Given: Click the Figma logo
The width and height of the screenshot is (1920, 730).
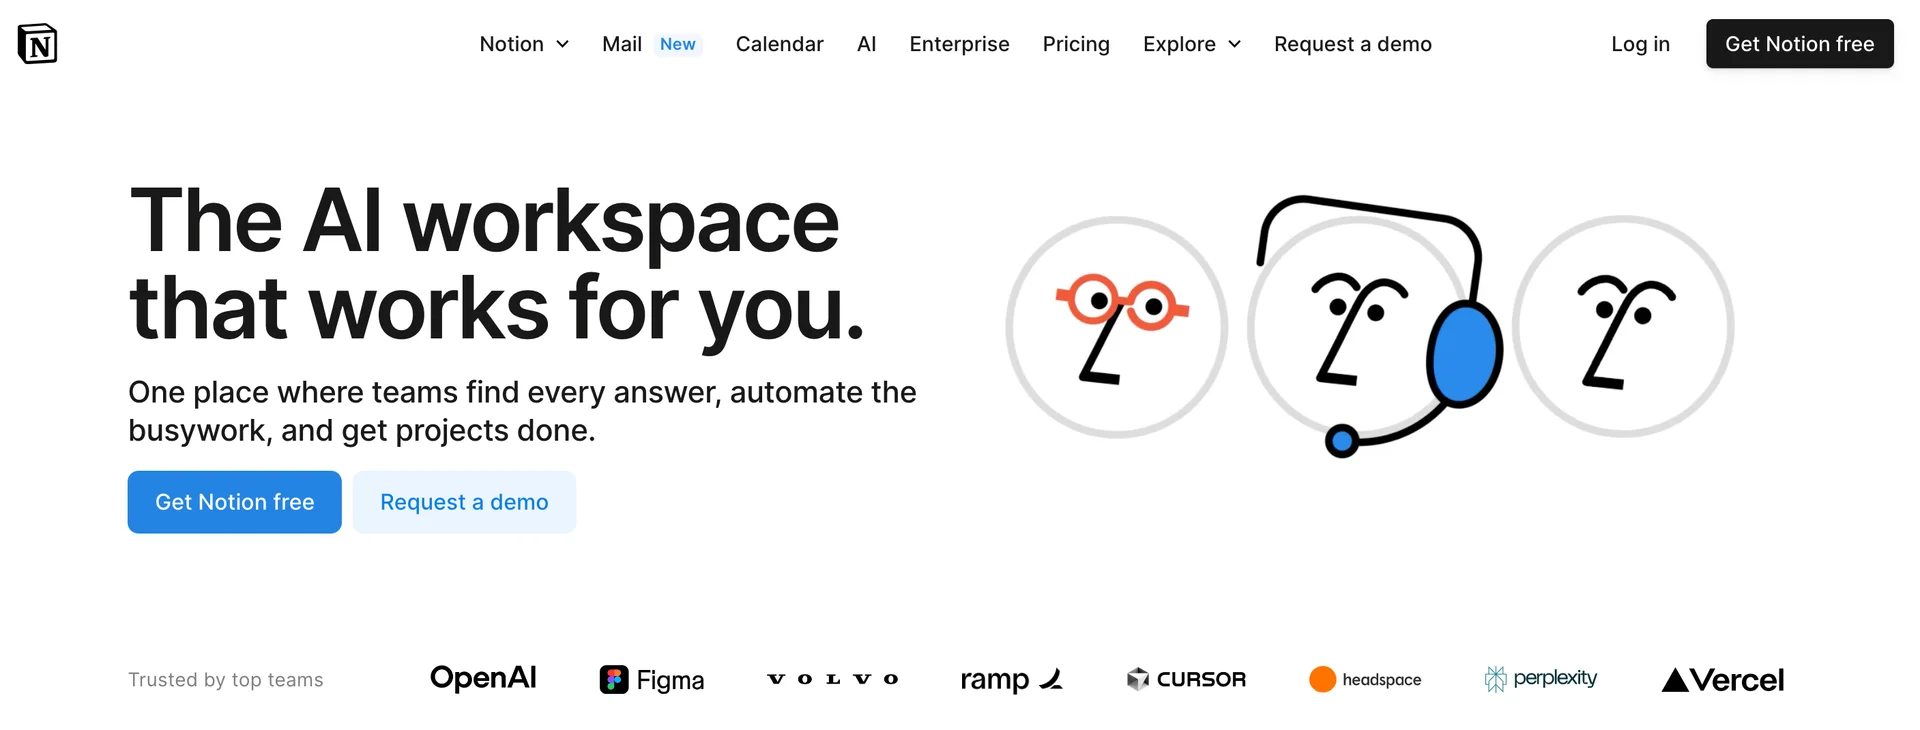Looking at the screenshot, I should pos(652,680).
